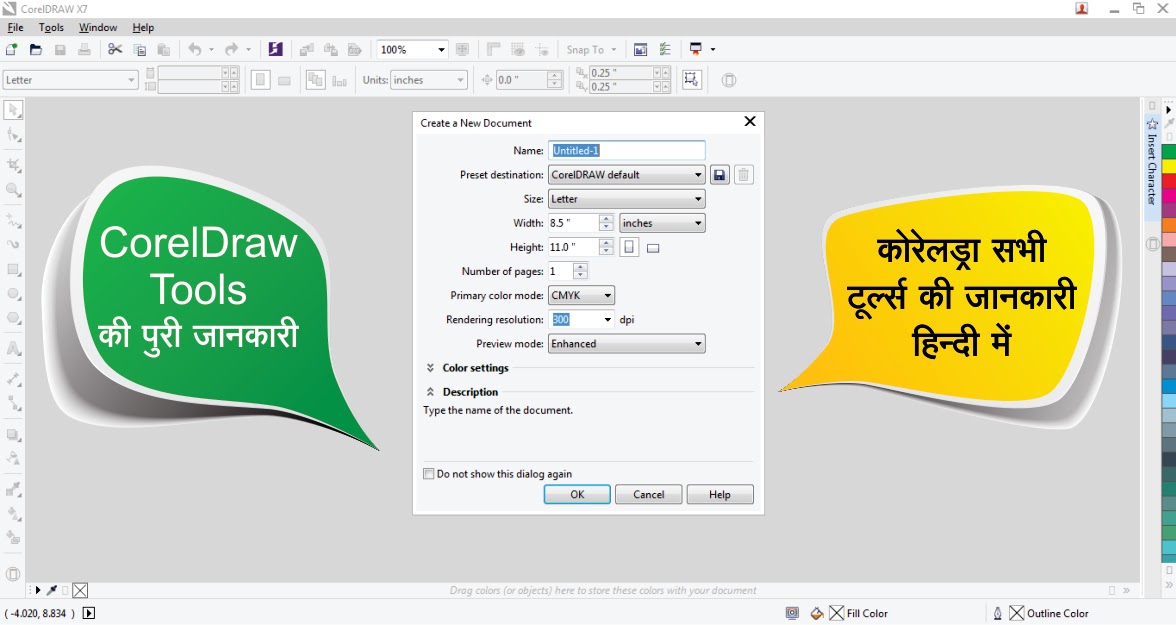Open the Rendering resolution dropdown arrow
The height and width of the screenshot is (625, 1176).
coord(608,320)
